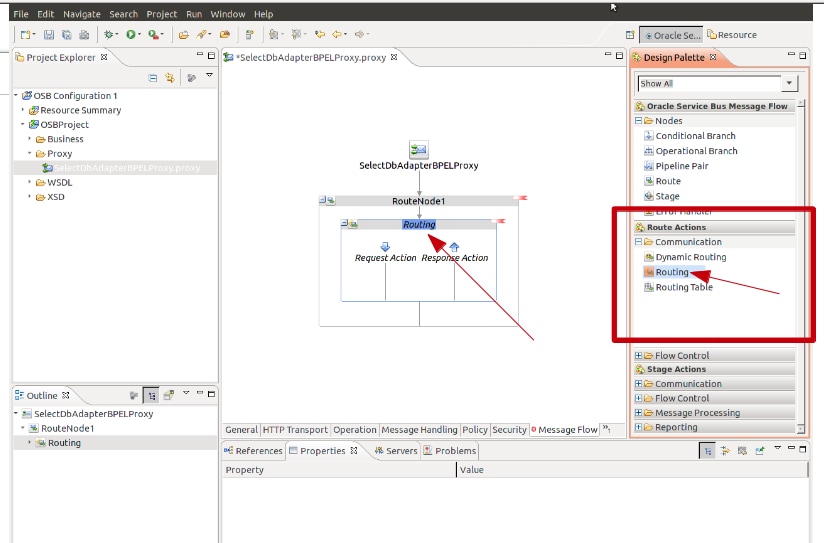Expand the WSDL folder in Project Explorer
This screenshot has width=824, height=543.
30,182
